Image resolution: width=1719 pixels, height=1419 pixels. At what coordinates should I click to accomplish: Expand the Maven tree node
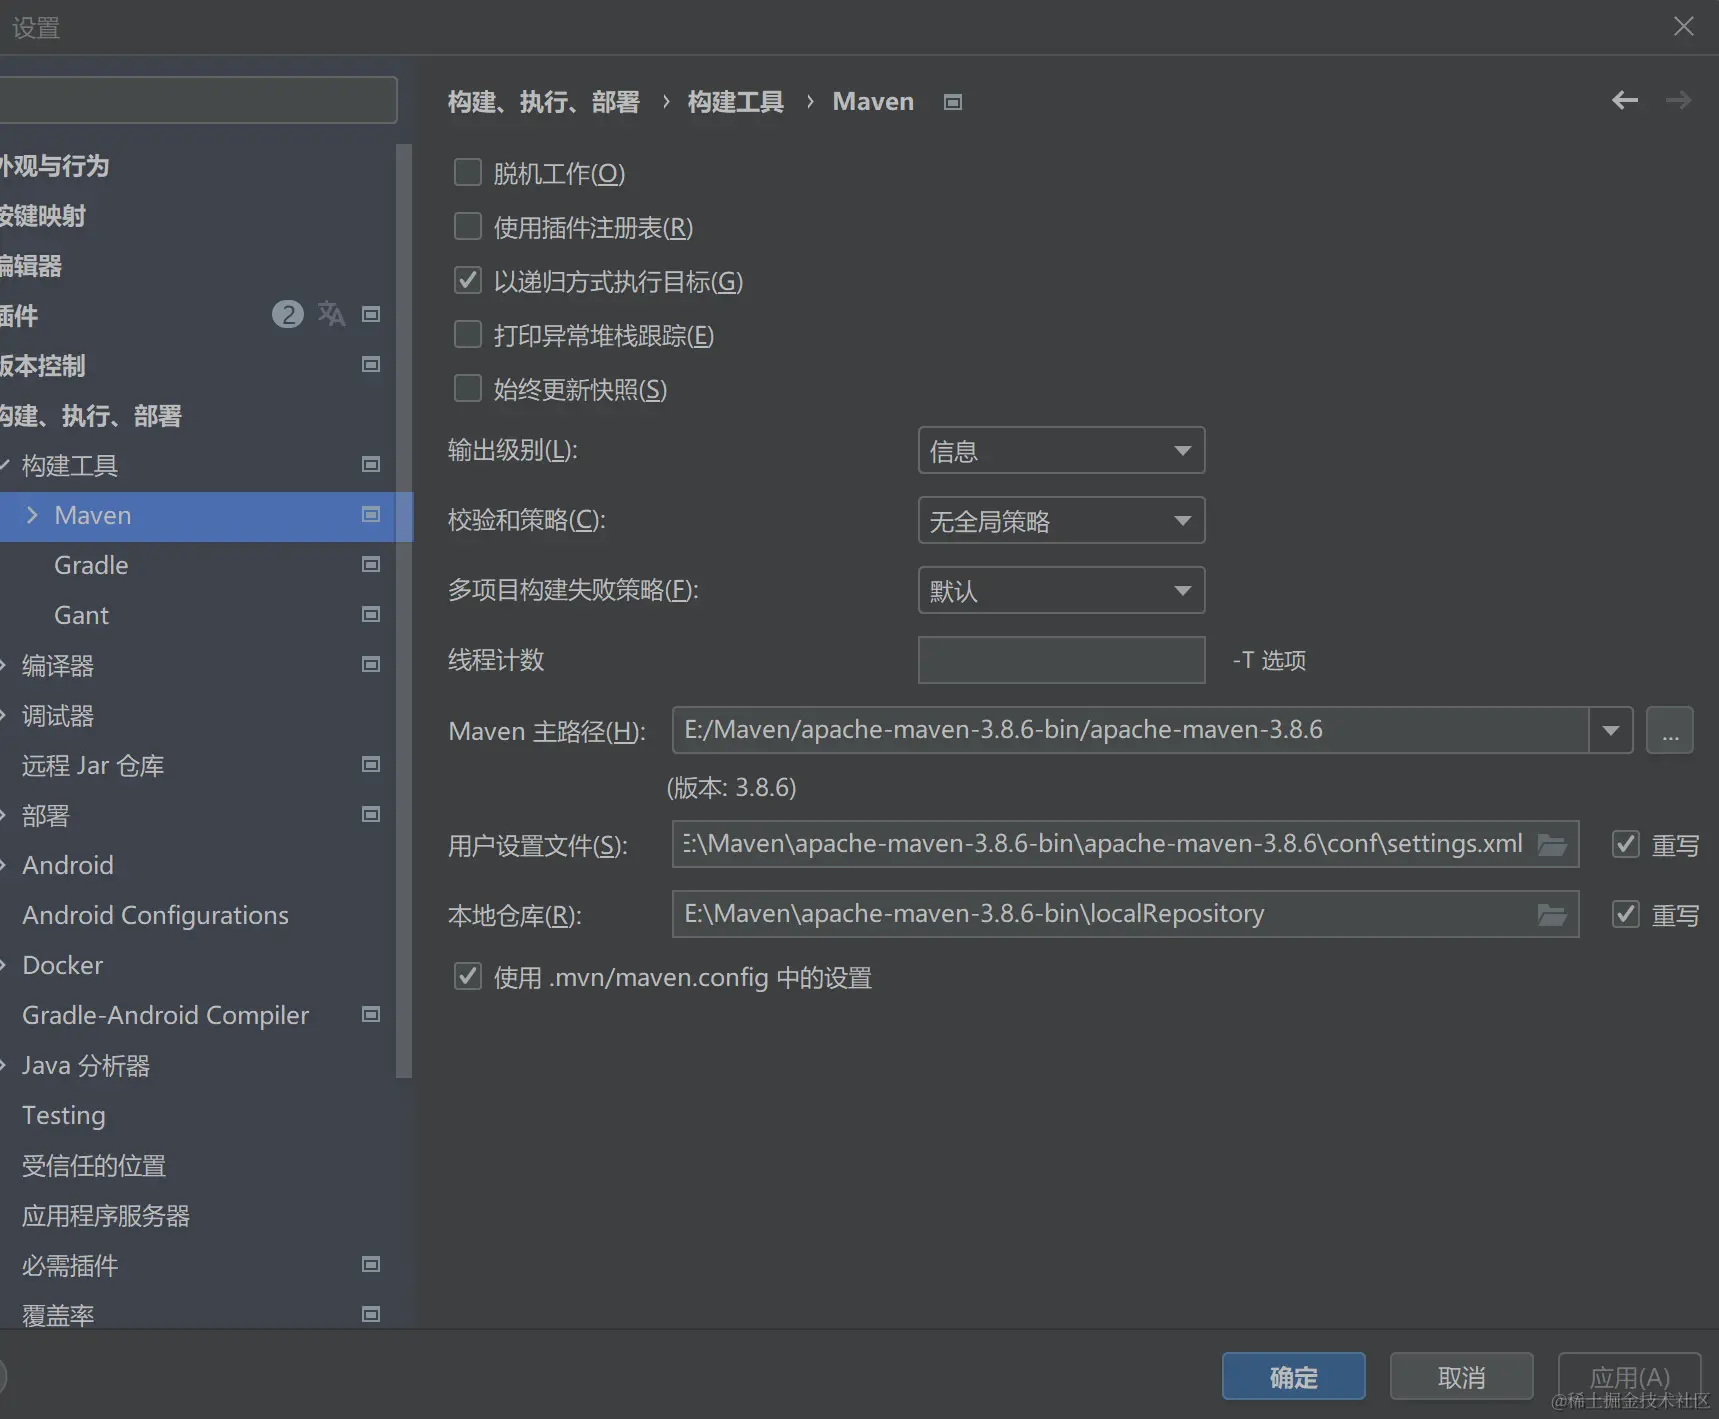pos(32,515)
